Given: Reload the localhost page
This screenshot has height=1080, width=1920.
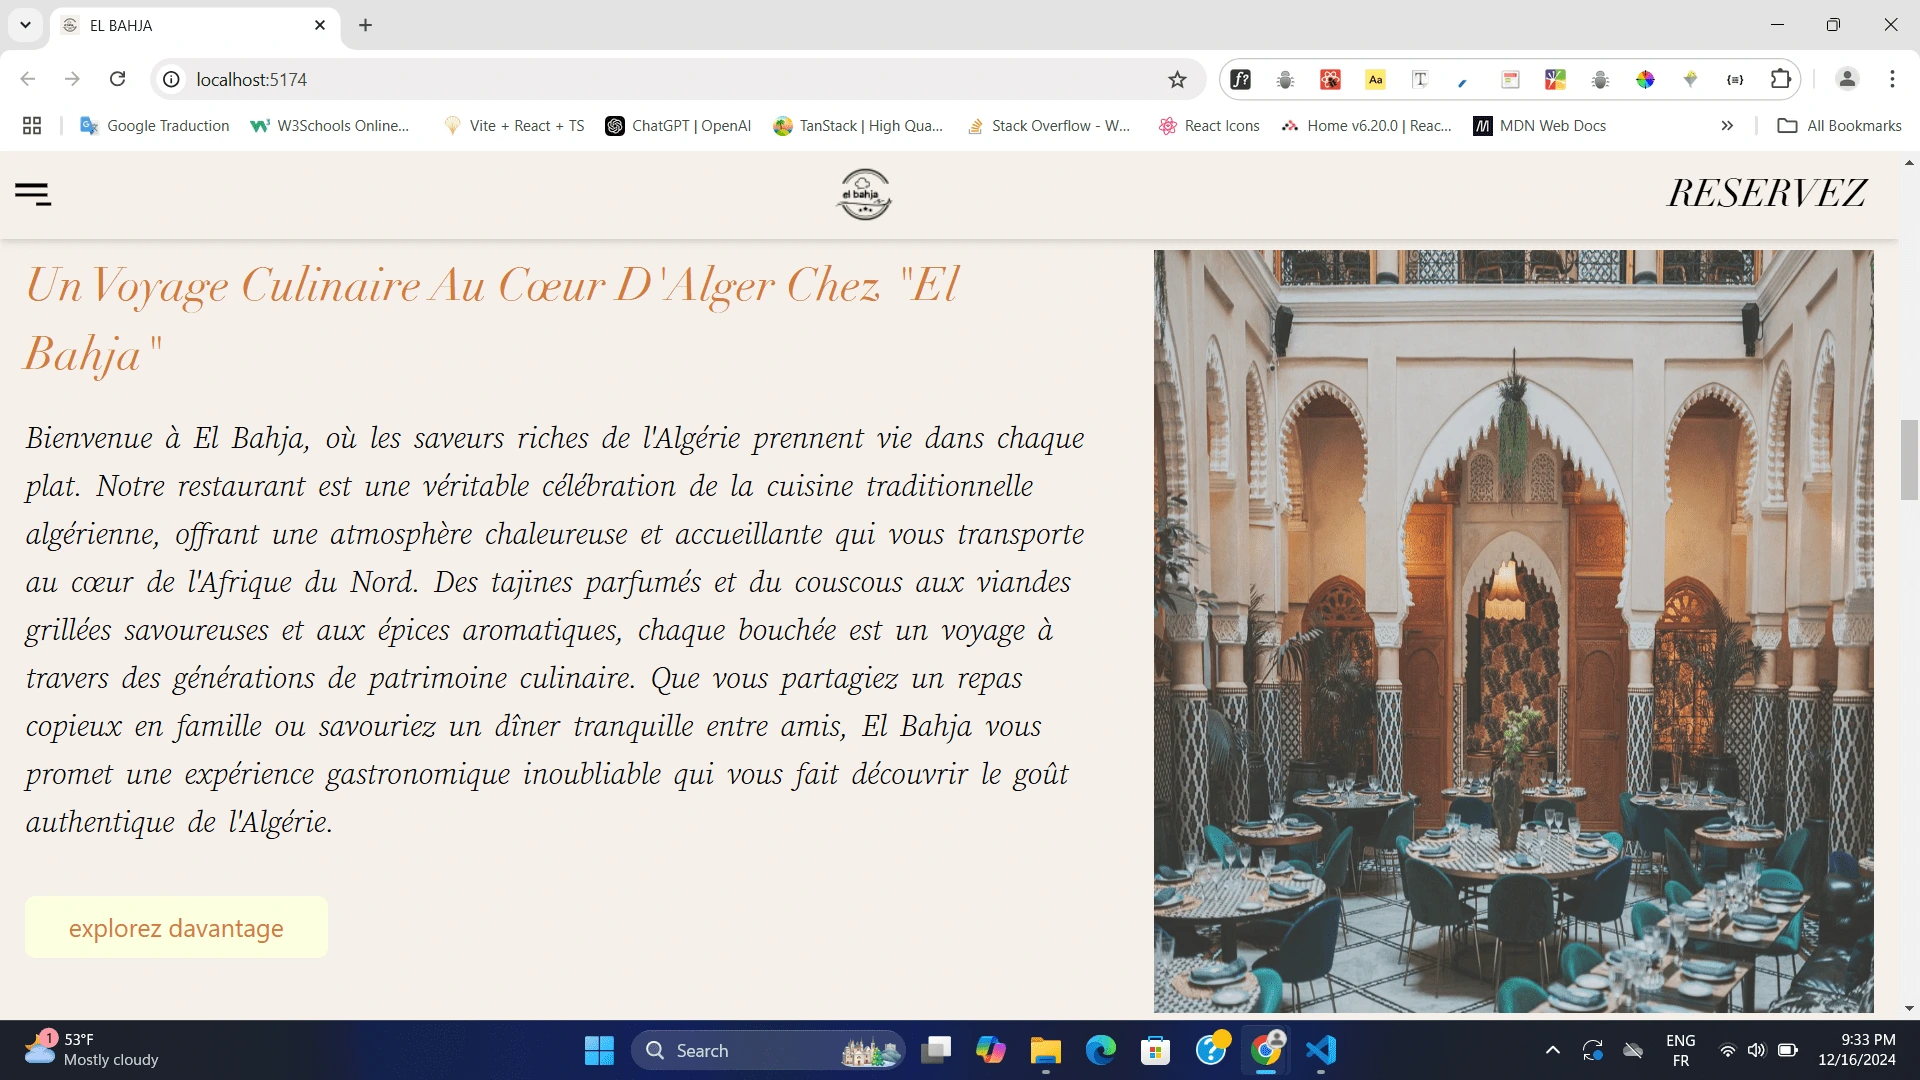Looking at the screenshot, I should (x=117, y=79).
